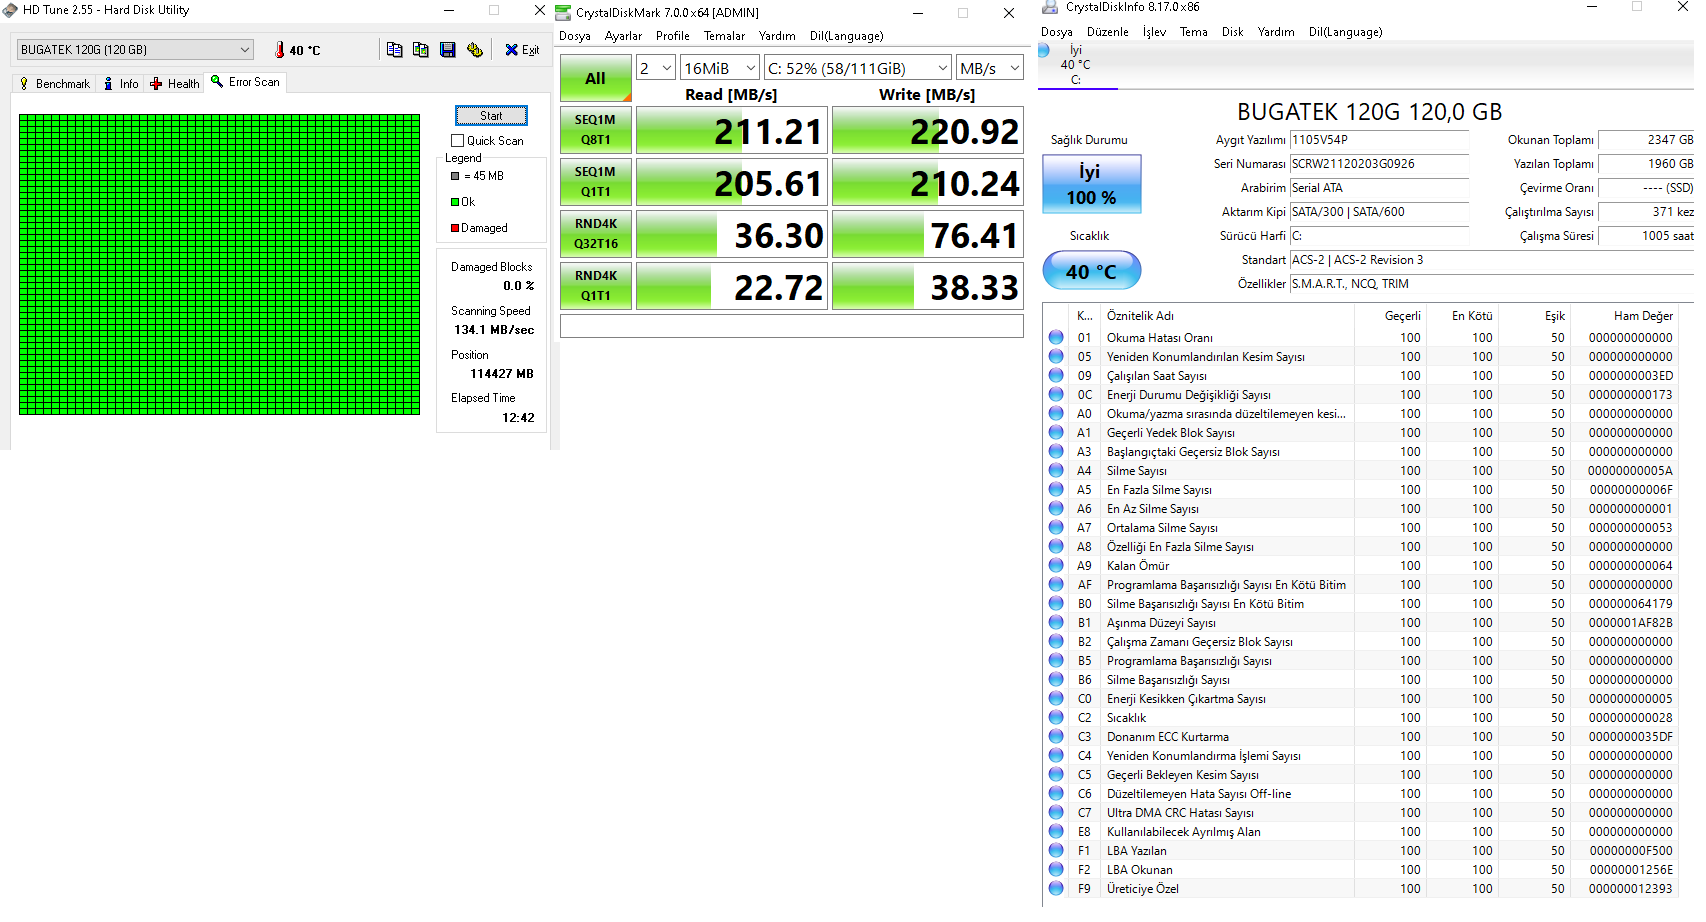Click the status circle for Ortalama Silme Sayısı
The height and width of the screenshot is (922, 1706).
coord(1056,527)
